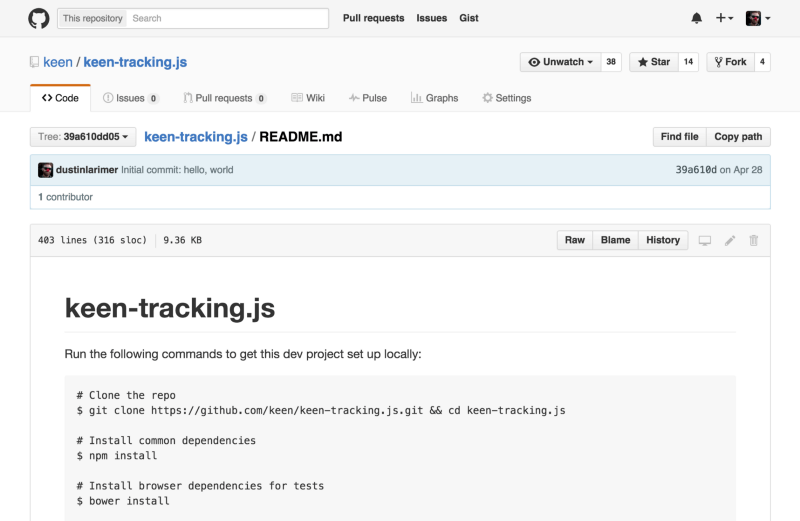
Task: View the 4 forks count
Action: click(x=762, y=62)
